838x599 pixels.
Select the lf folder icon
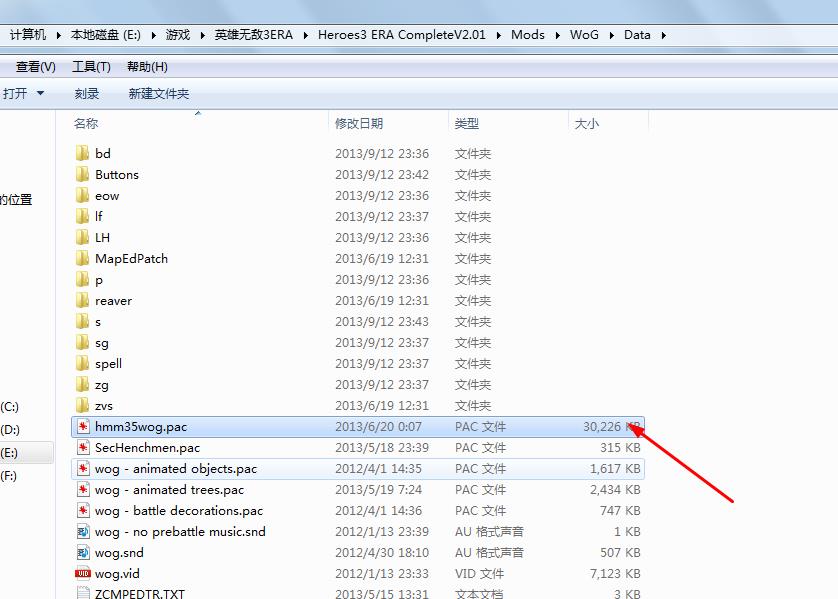click(82, 216)
